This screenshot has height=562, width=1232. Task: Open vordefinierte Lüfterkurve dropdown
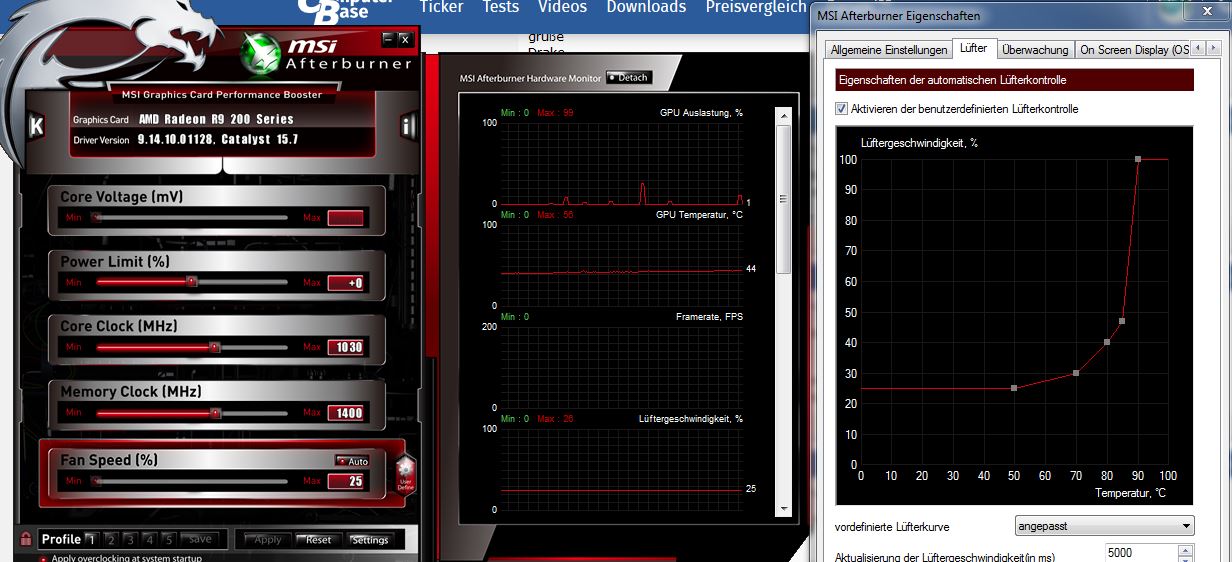[1104, 526]
